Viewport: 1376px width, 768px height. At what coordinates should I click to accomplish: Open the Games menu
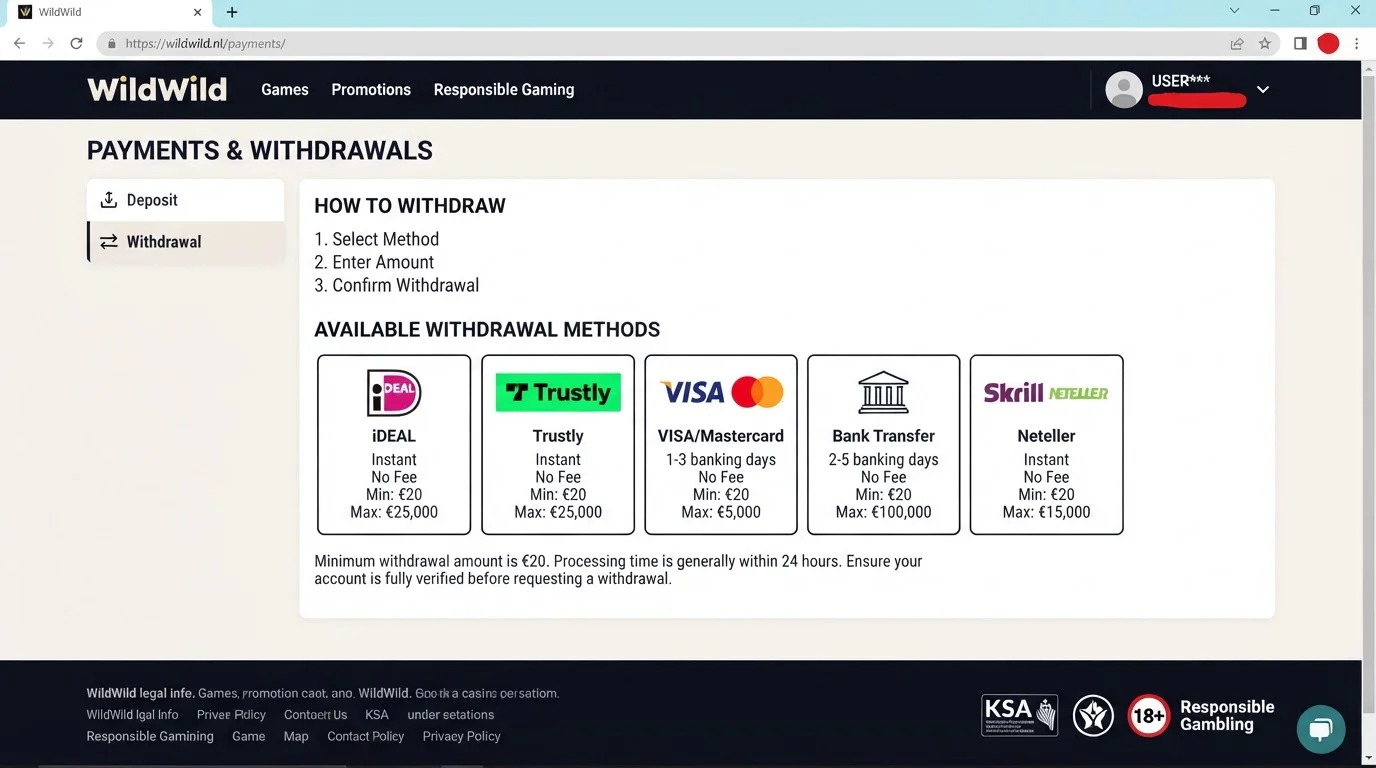[285, 89]
